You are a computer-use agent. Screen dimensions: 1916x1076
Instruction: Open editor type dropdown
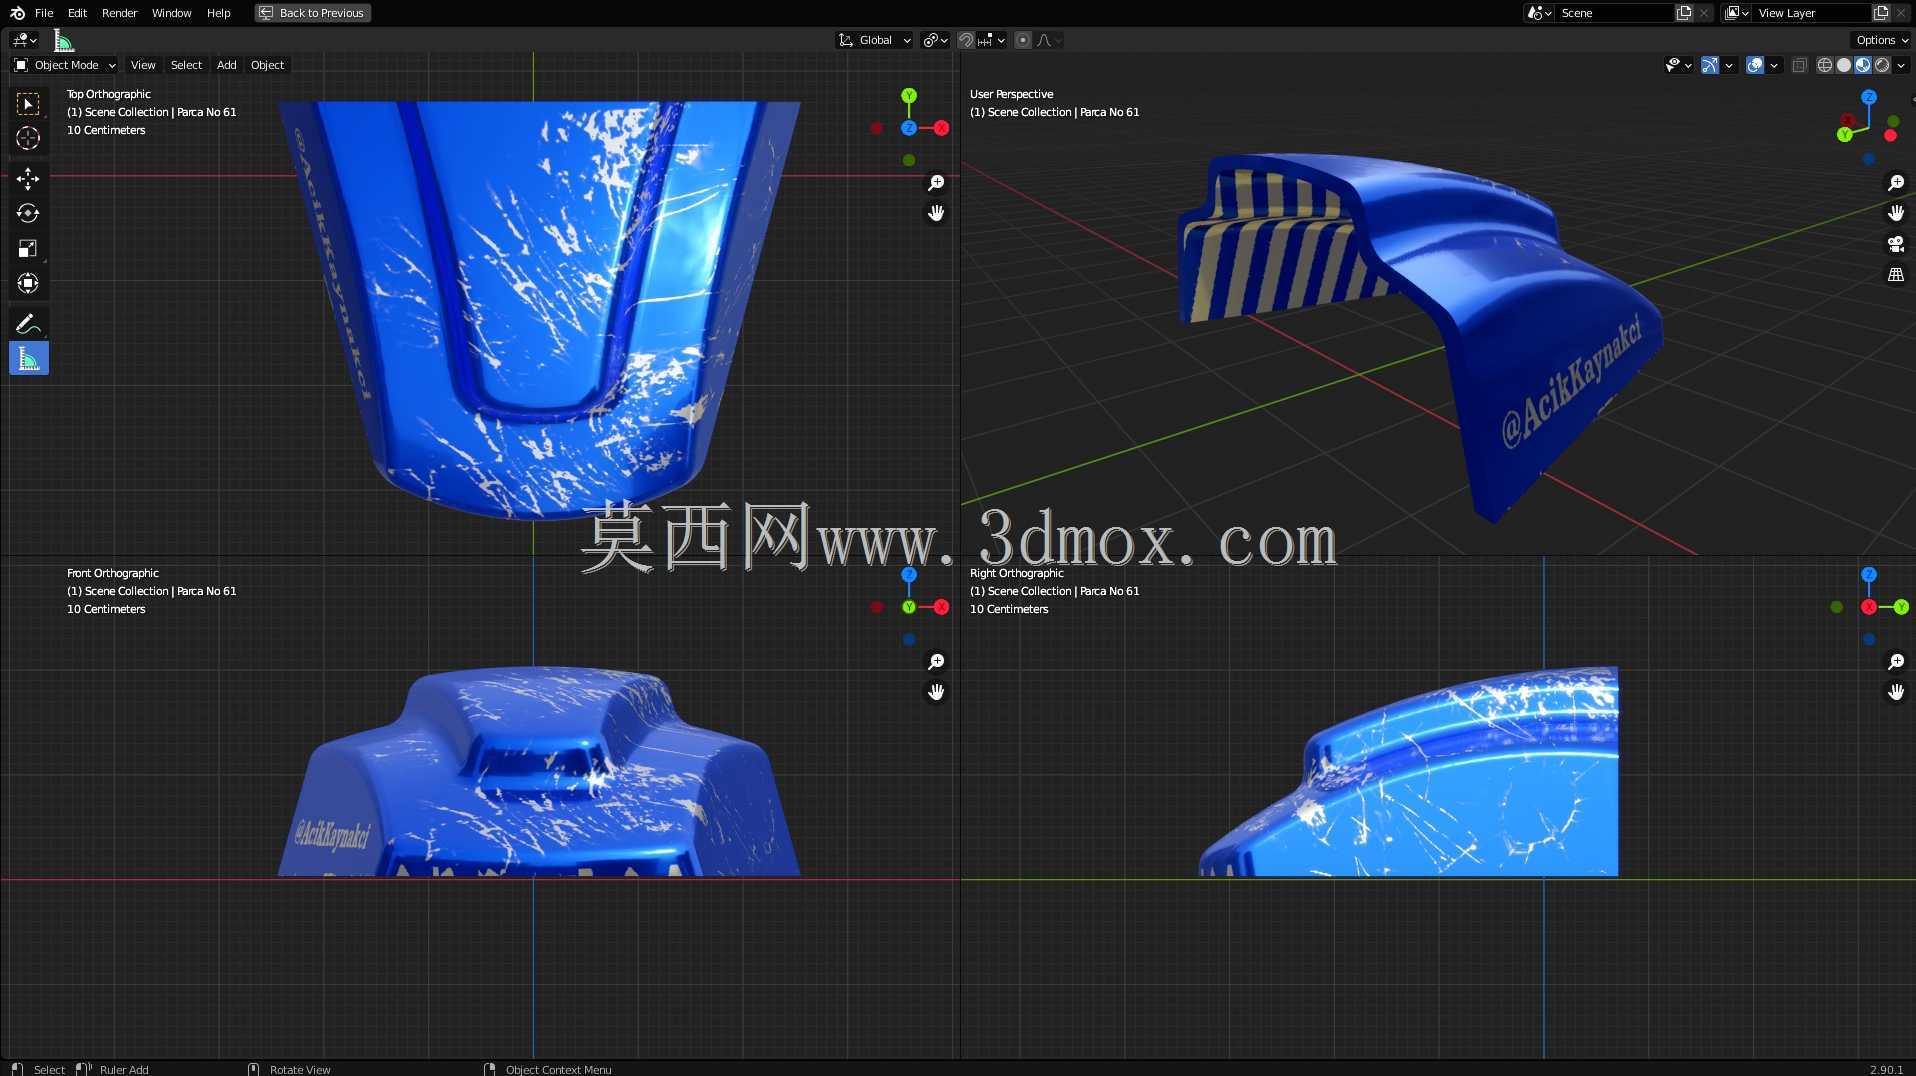tap(25, 40)
